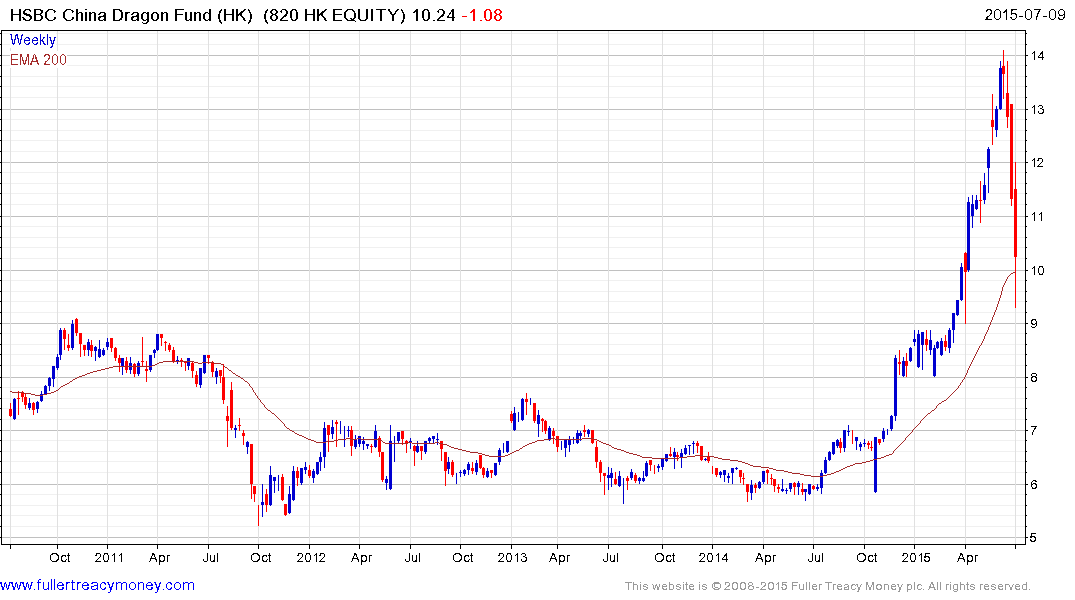This screenshot has height=600, width=1075.
Task: Select the last price value 10.24
Action: tap(433, 15)
